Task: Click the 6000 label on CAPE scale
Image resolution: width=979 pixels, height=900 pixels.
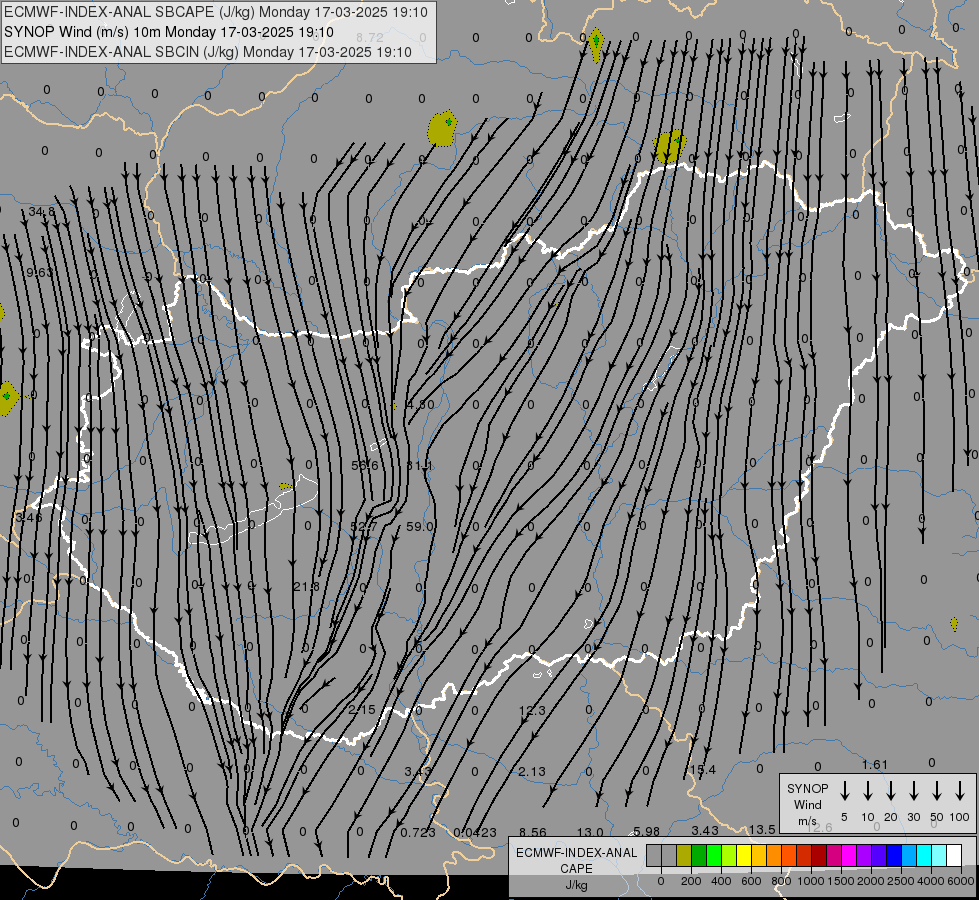Action: click(960, 881)
